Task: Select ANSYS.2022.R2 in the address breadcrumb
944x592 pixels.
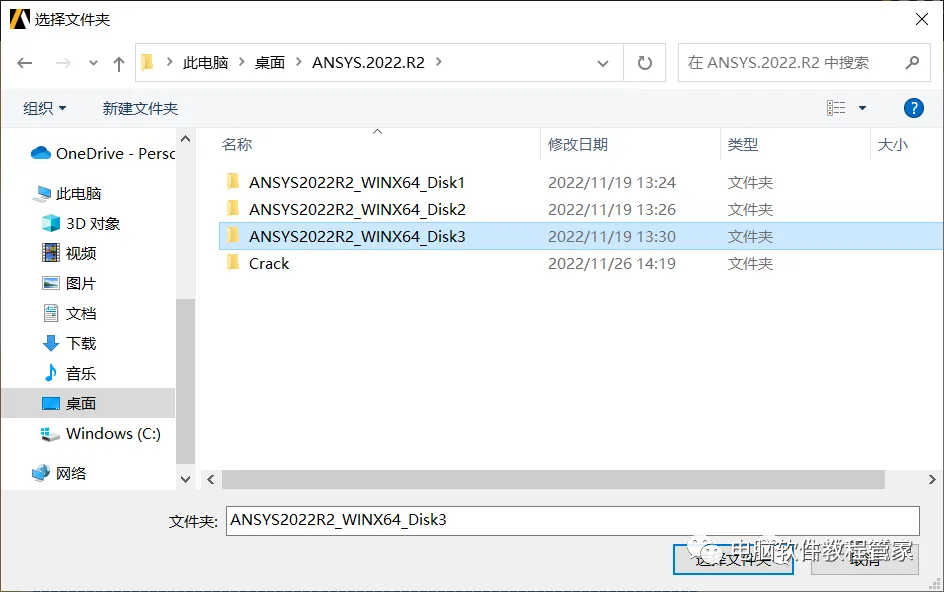Action: coord(368,63)
